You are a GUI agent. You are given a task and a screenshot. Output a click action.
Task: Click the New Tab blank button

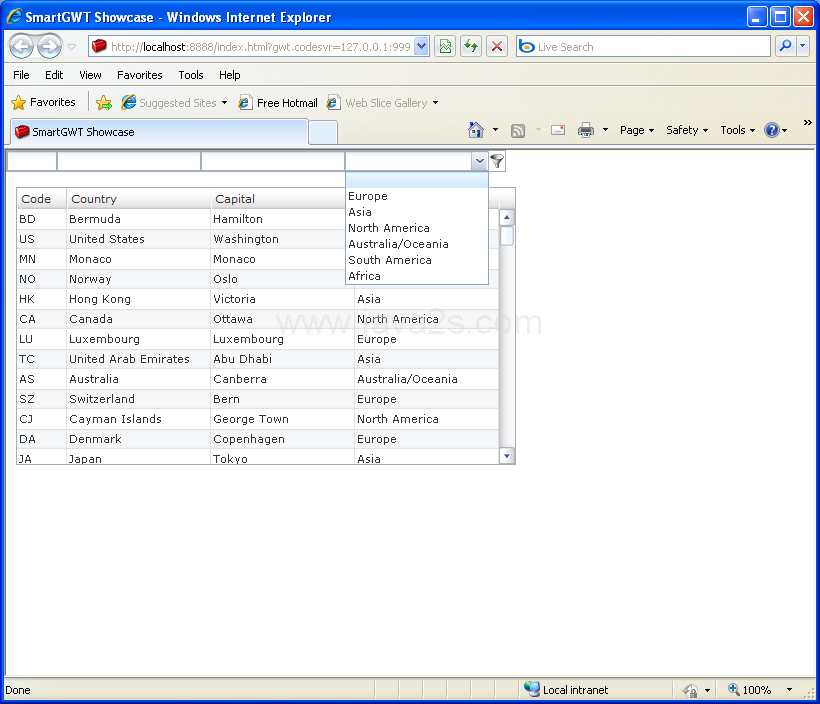[x=323, y=132]
